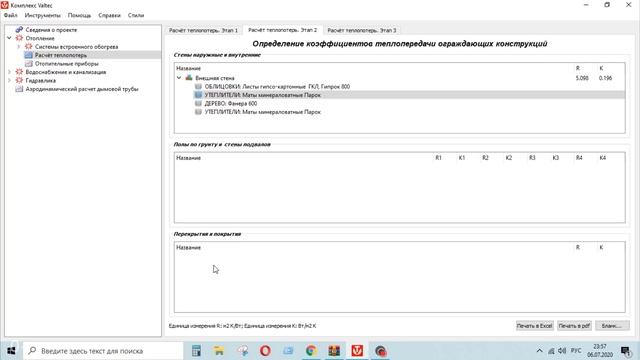This screenshot has width=640, height=360.
Task: Switch to Расчёт теплопотерь. Этап 3 tab
Action: [362, 30]
